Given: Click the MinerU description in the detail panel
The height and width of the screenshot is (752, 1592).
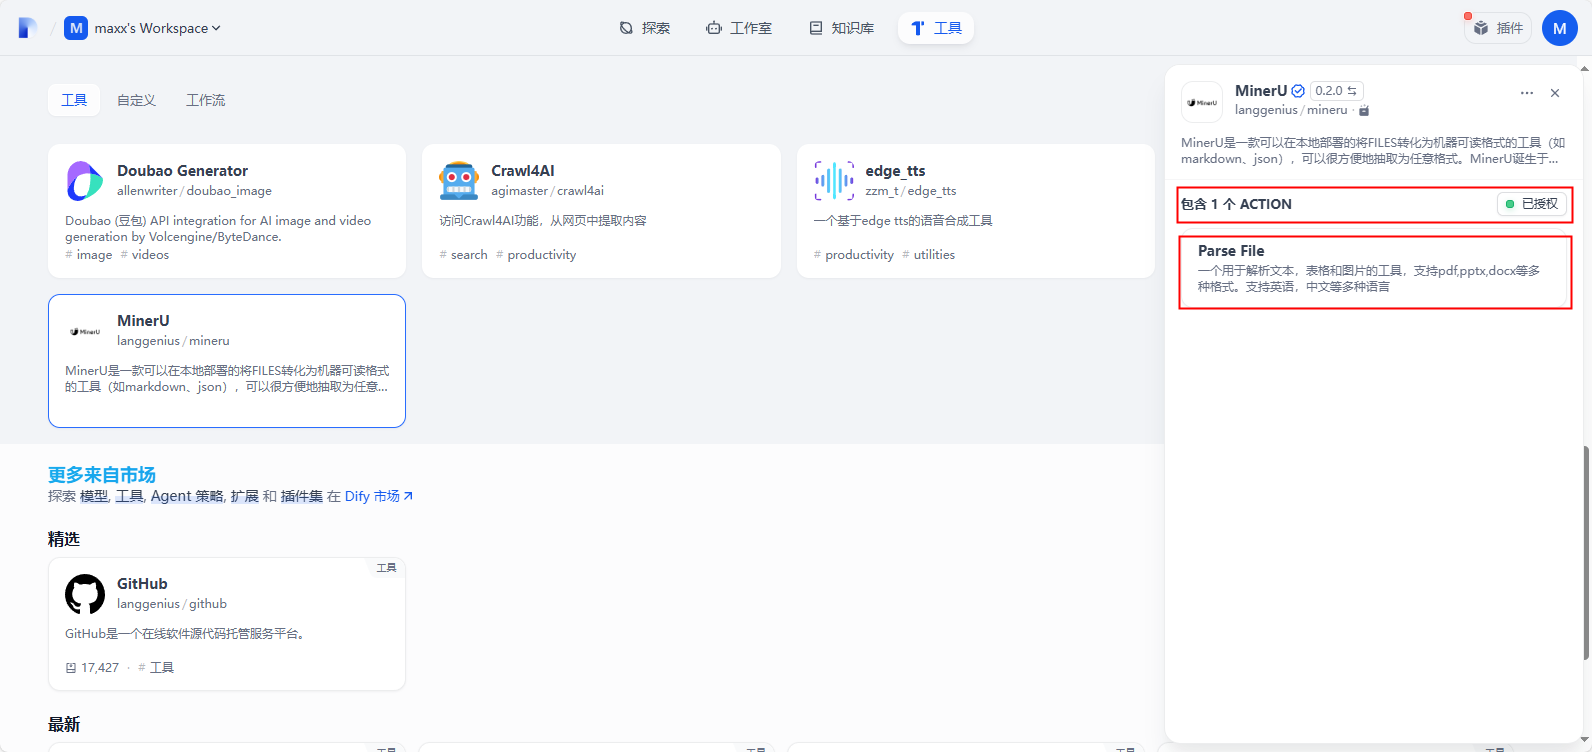Looking at the screenshot, I should 1373,151.
